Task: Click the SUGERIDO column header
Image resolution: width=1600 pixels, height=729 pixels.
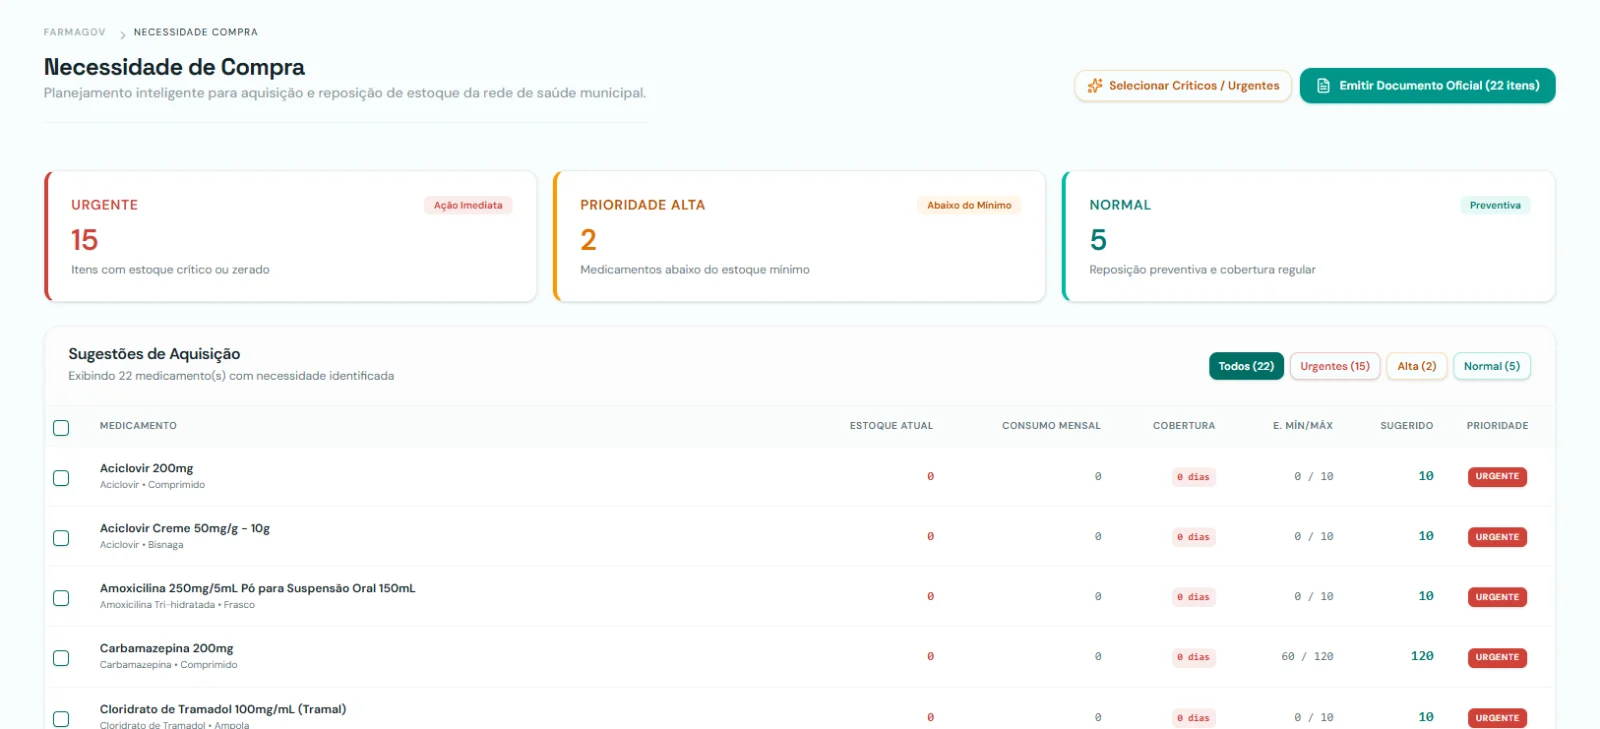Action: tap(1407, 426)
